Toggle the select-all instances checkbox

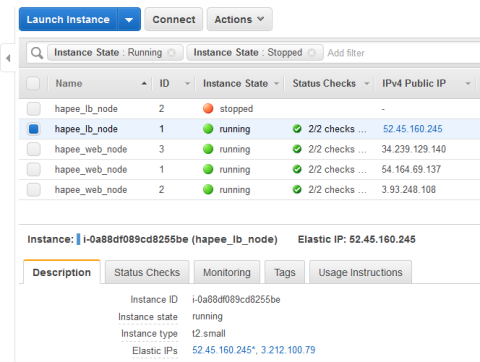click(x=33, y=83)
